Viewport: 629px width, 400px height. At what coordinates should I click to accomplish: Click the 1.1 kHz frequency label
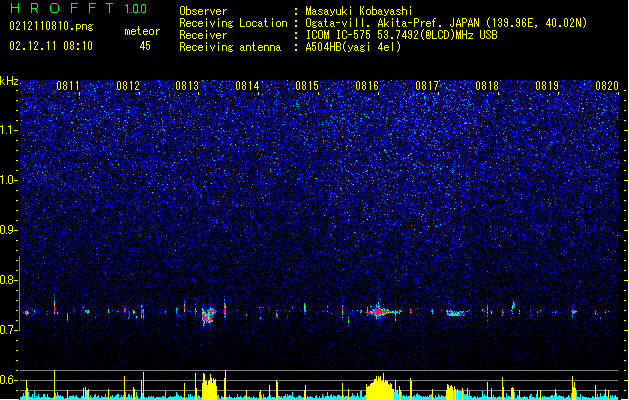9,130
